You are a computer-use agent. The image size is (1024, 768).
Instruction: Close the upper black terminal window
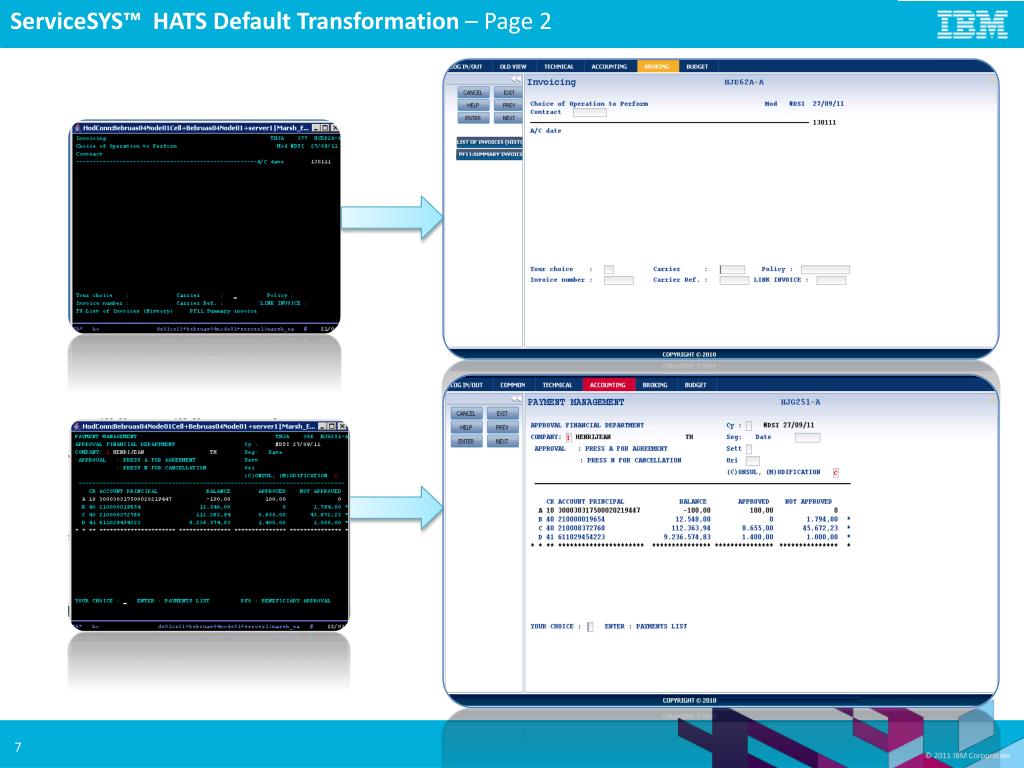tap(334, 128)
